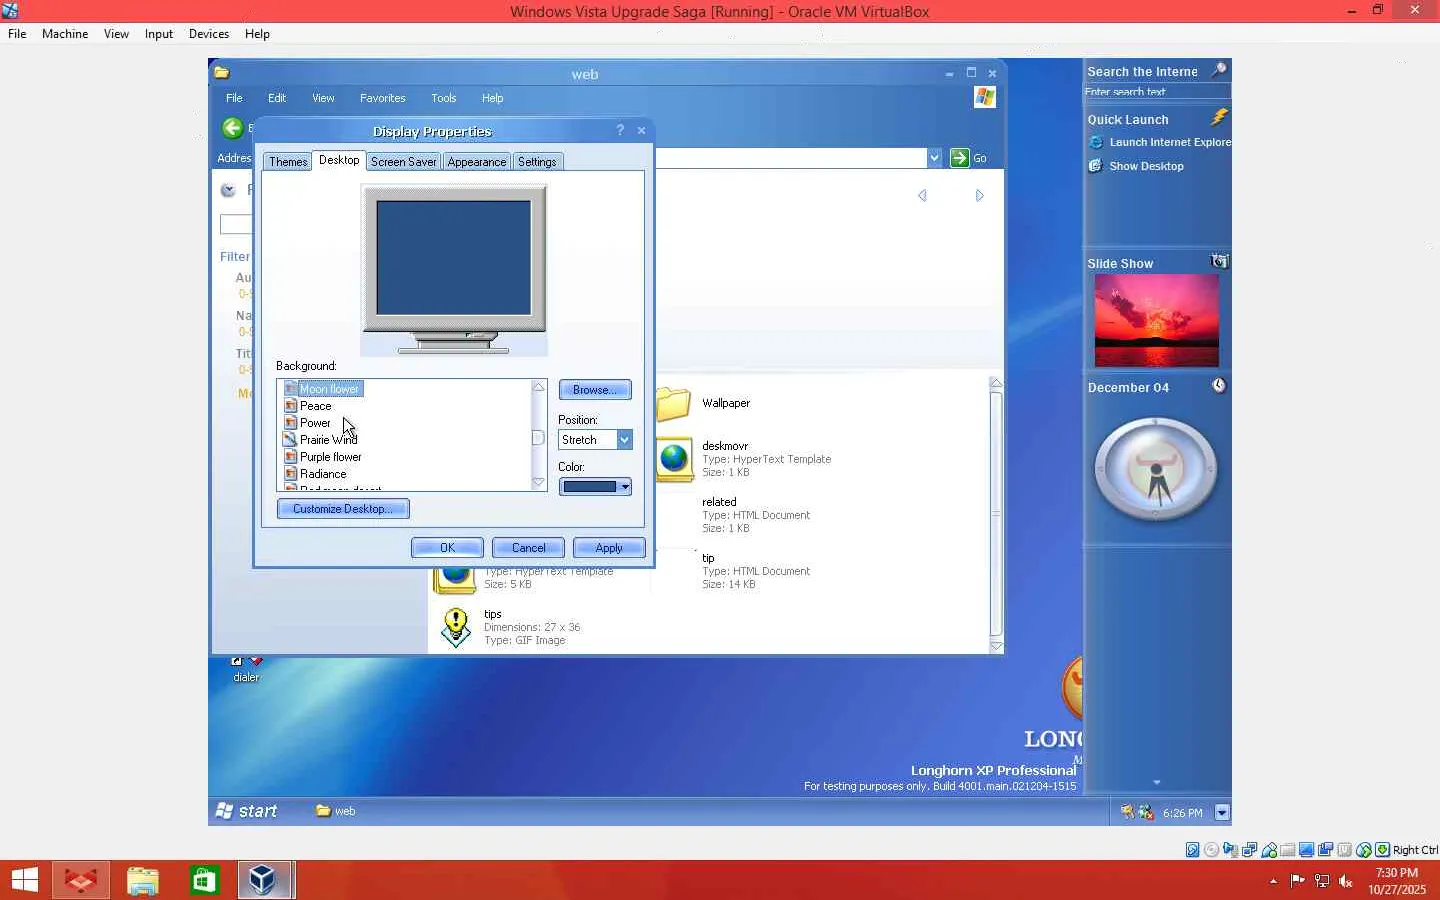
Task: Click the deskmovr globe file icon
Action: [x=675, y=460]
